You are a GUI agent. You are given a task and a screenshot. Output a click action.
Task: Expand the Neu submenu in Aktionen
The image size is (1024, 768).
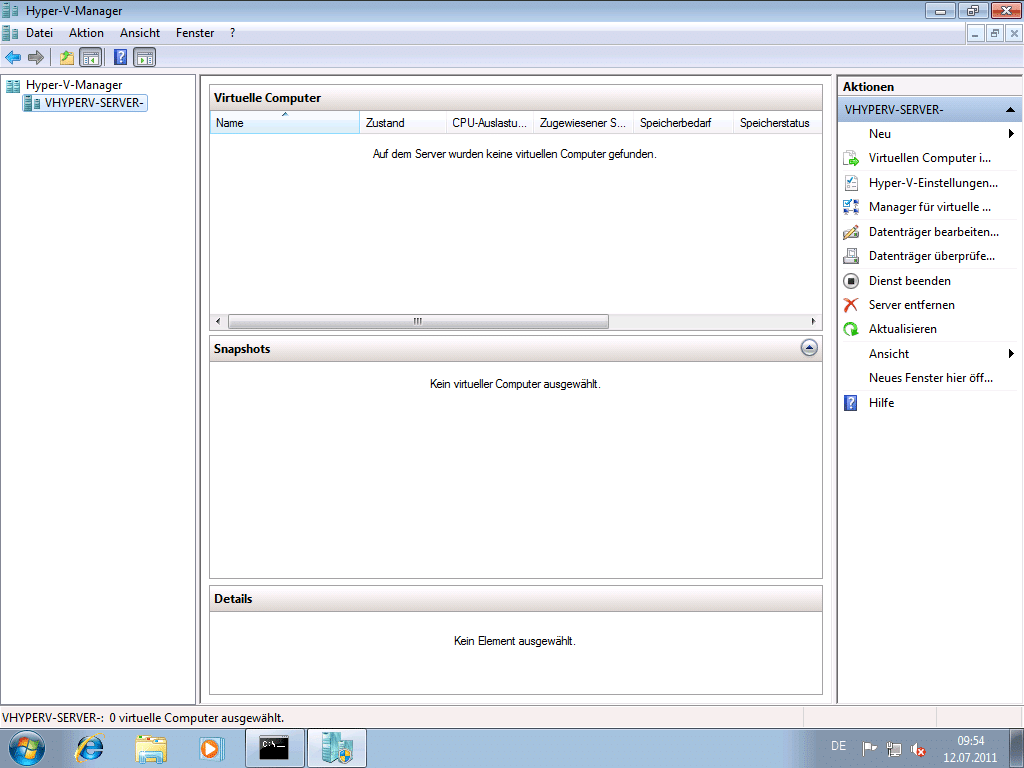[x=1011, y=134]
